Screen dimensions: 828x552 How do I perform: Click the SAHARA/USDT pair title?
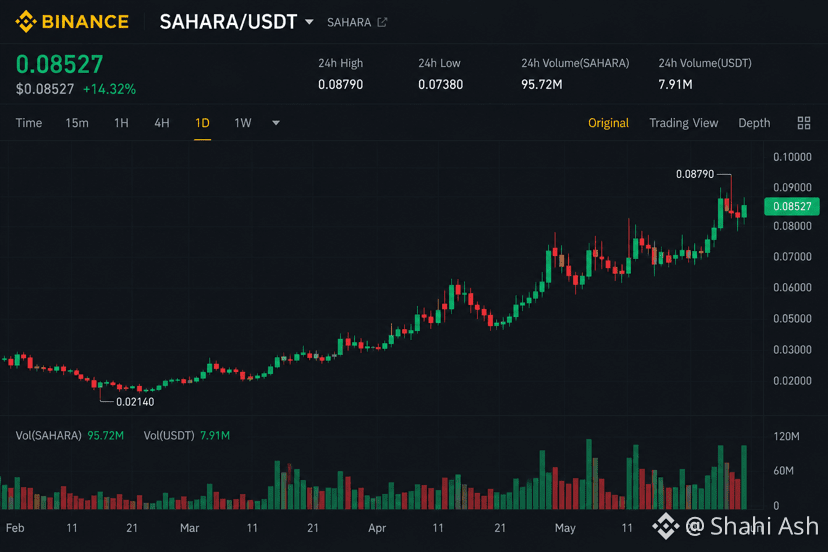(x=228, y=22)
